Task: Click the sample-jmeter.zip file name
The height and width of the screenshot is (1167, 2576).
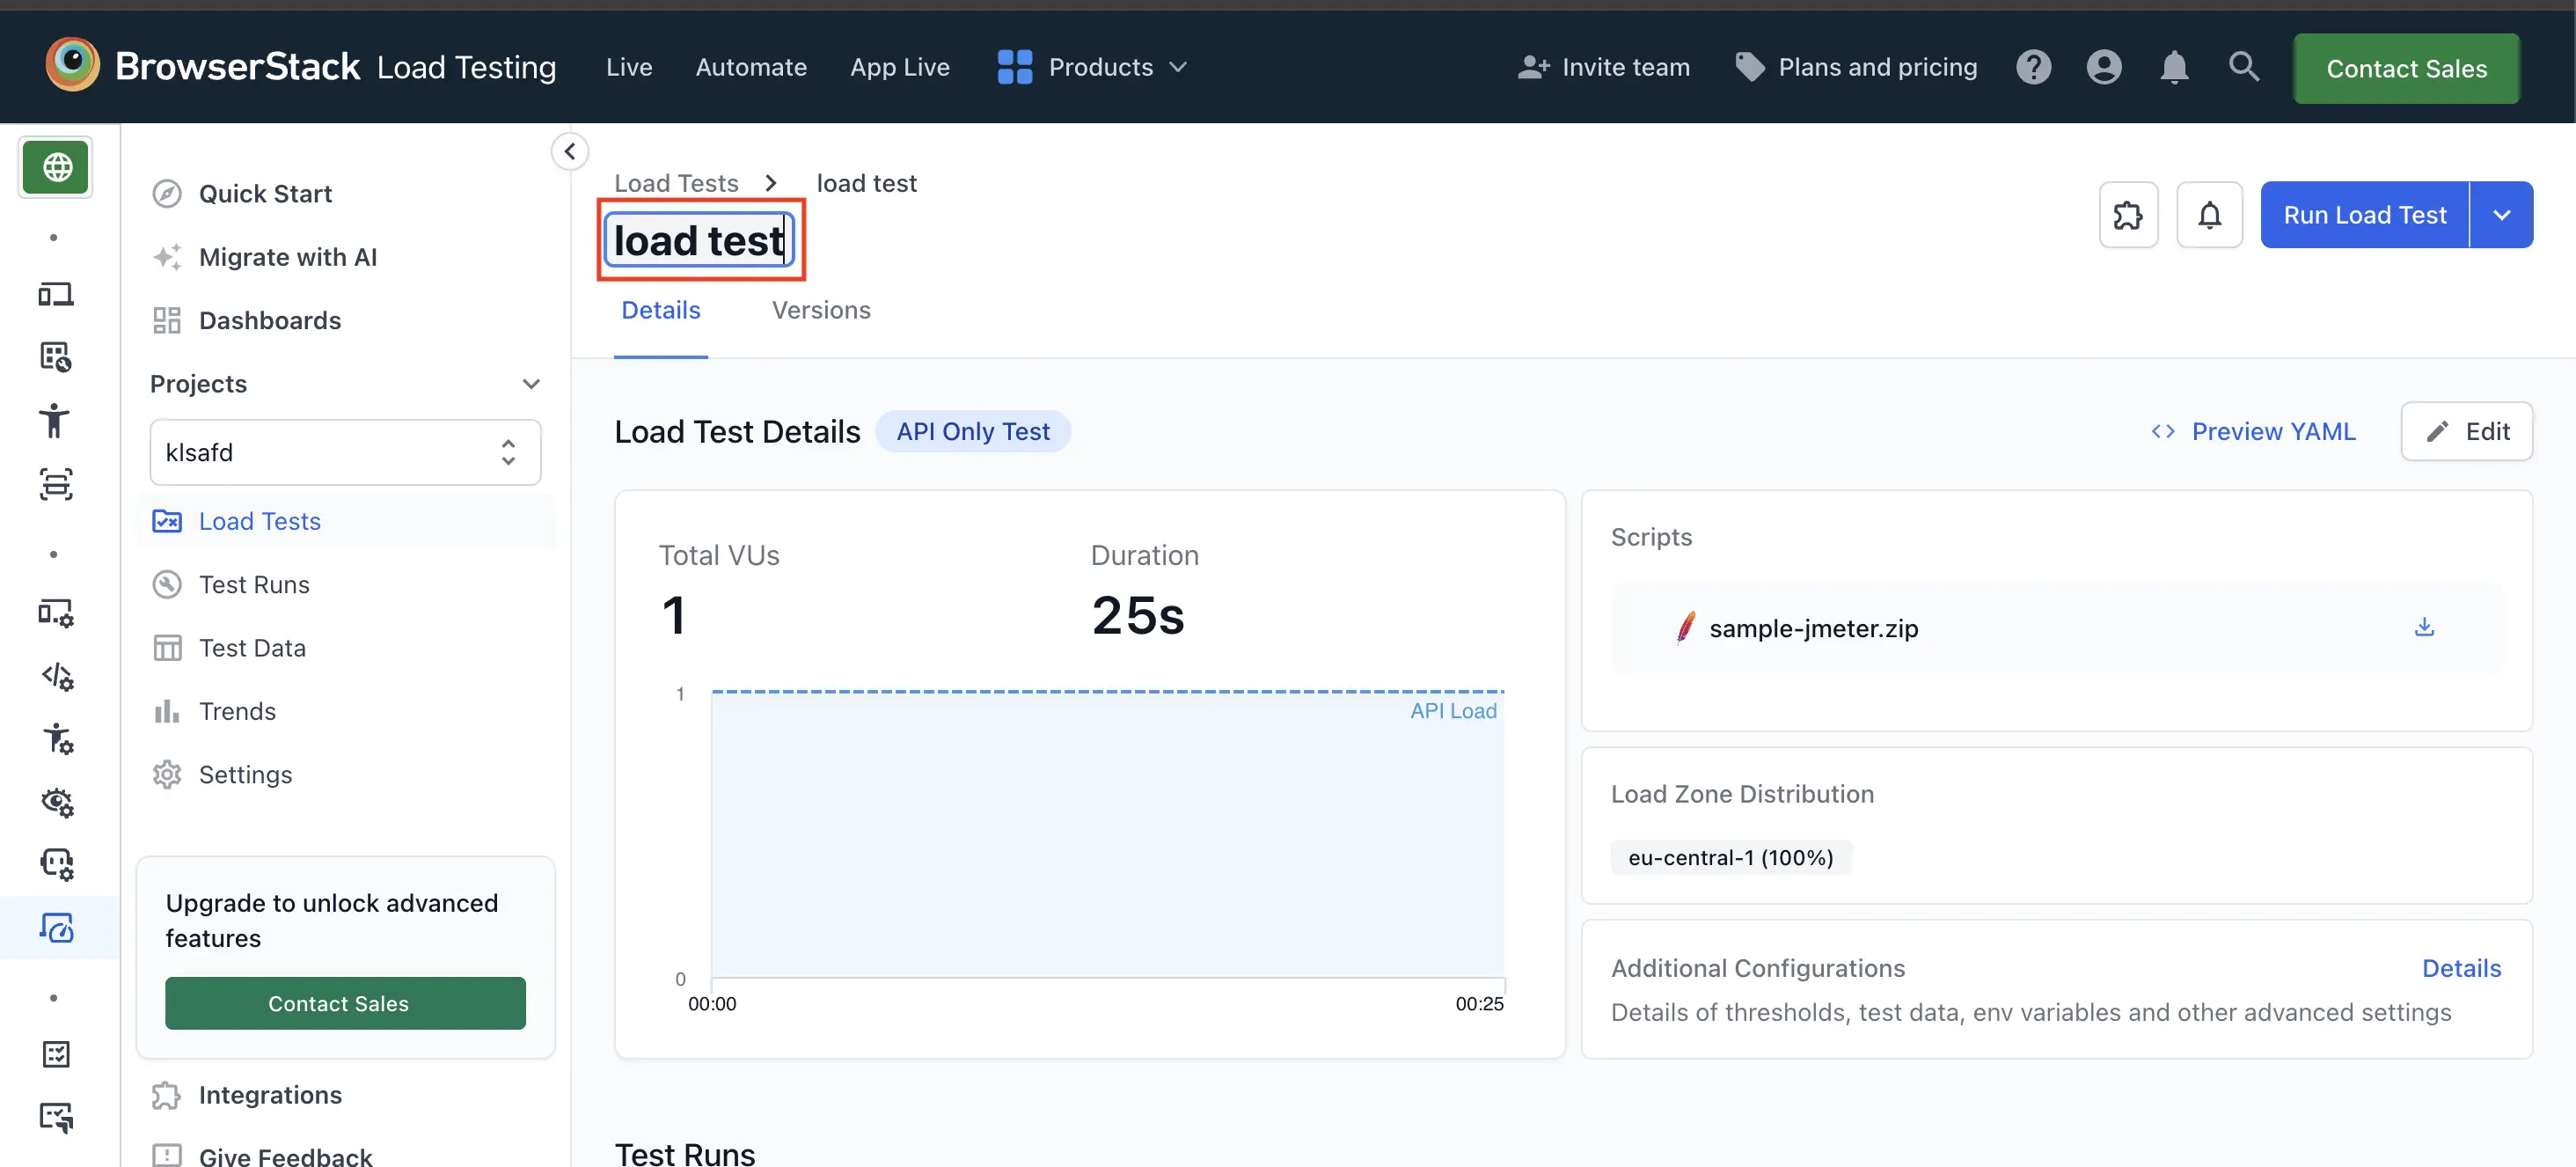Action: coord(1813,628)
